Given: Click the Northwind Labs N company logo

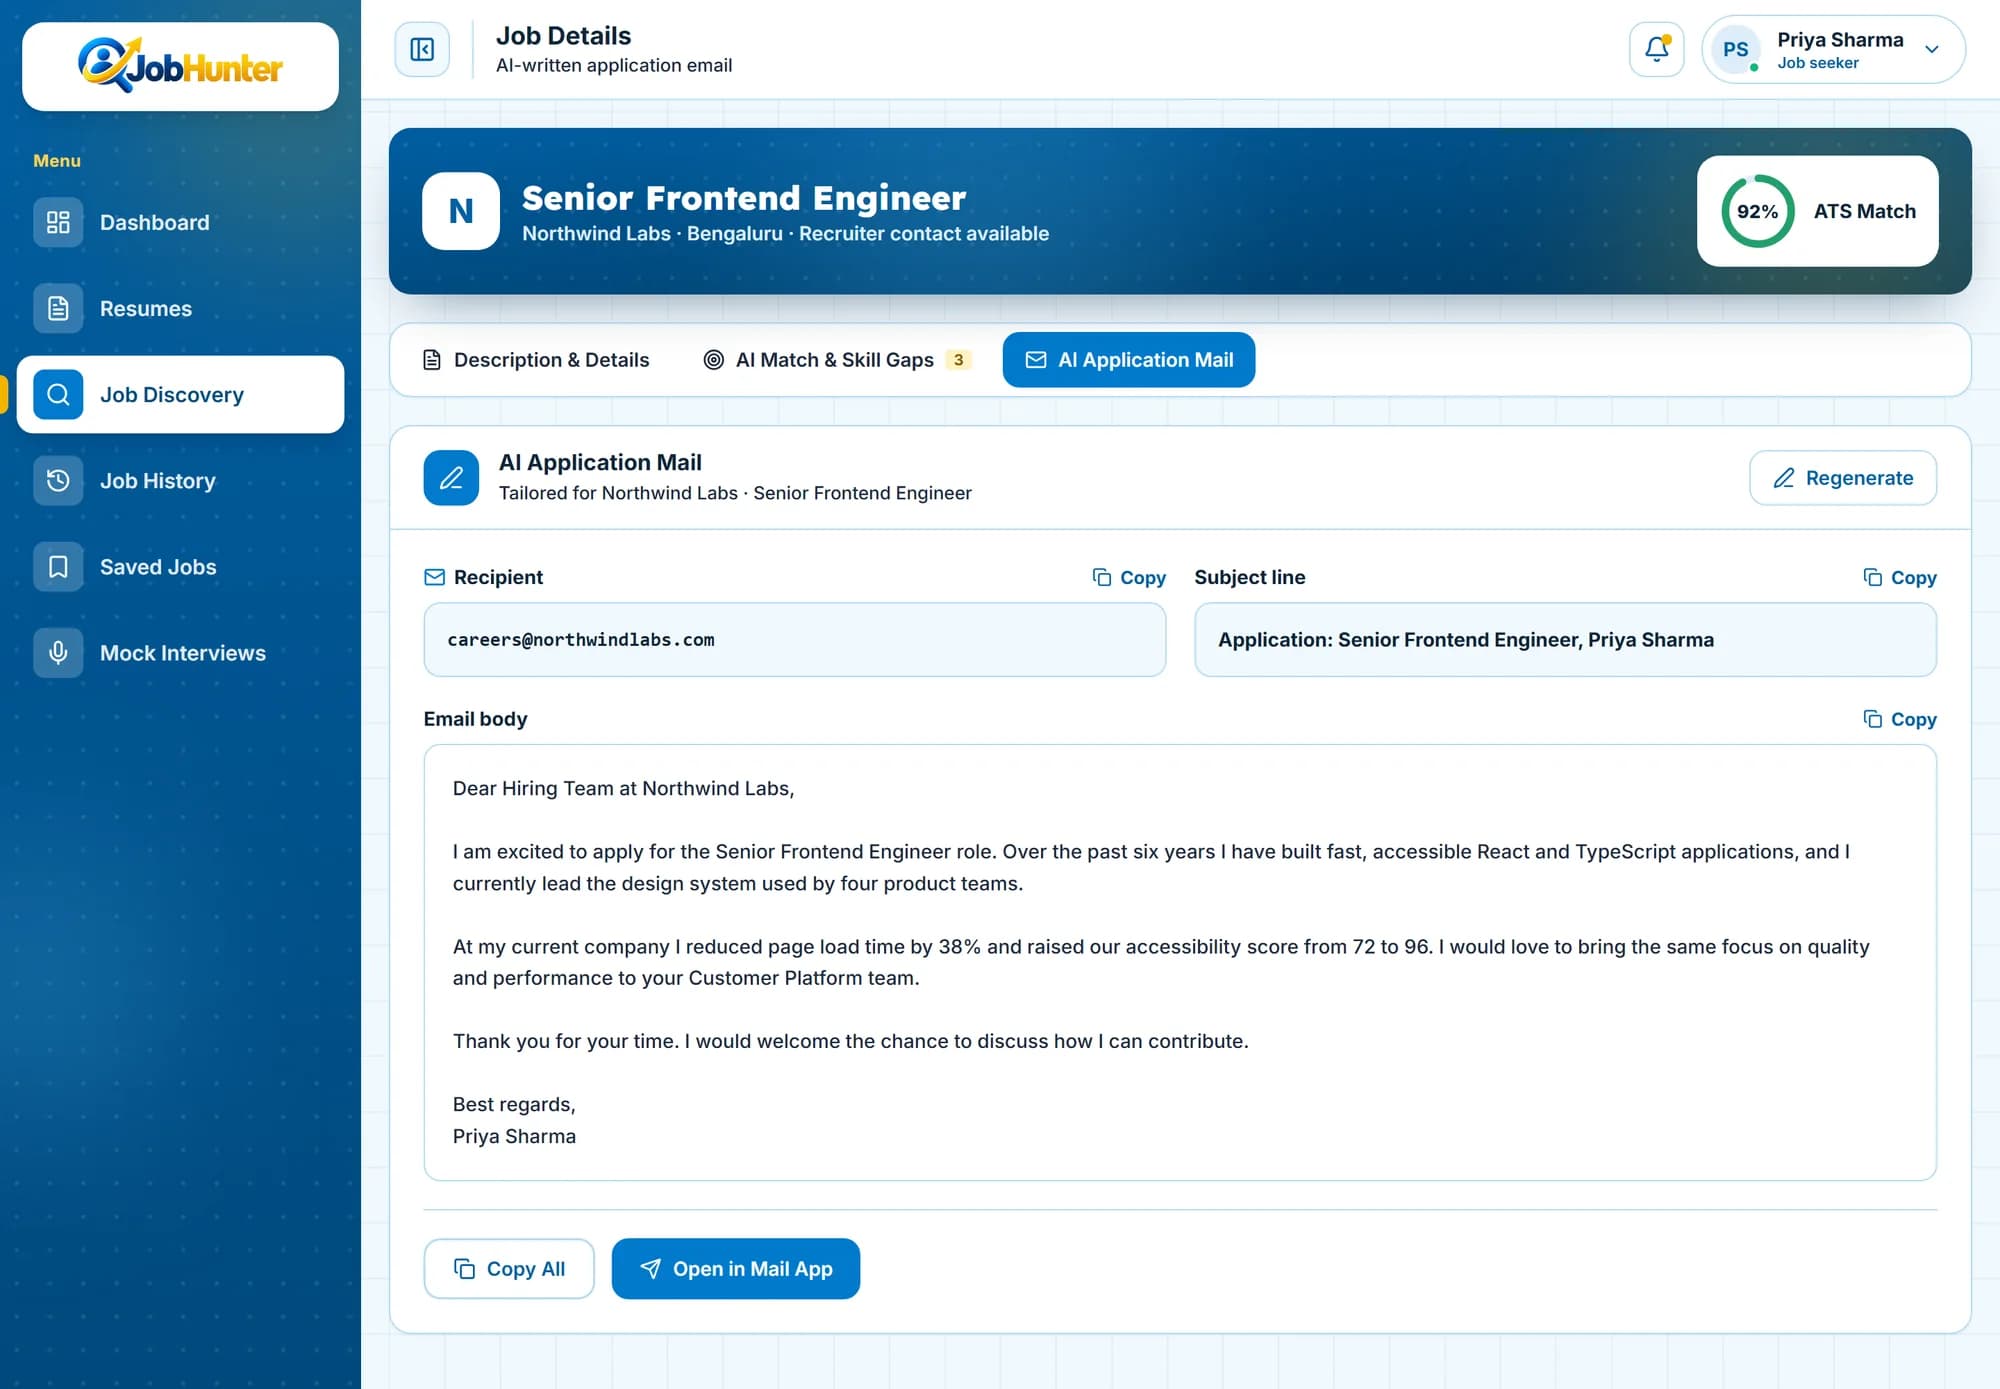Looking at the screenshot, I should pyautogui.click(x=461, y=211).
